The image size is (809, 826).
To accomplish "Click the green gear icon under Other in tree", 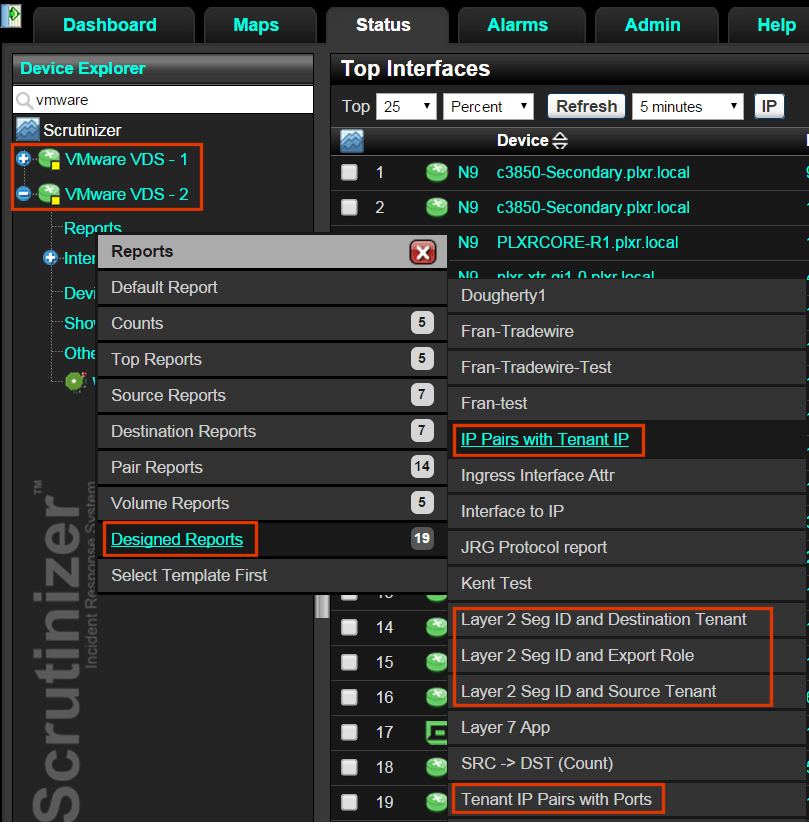I will pyautogui.click(x=75, y=381).
